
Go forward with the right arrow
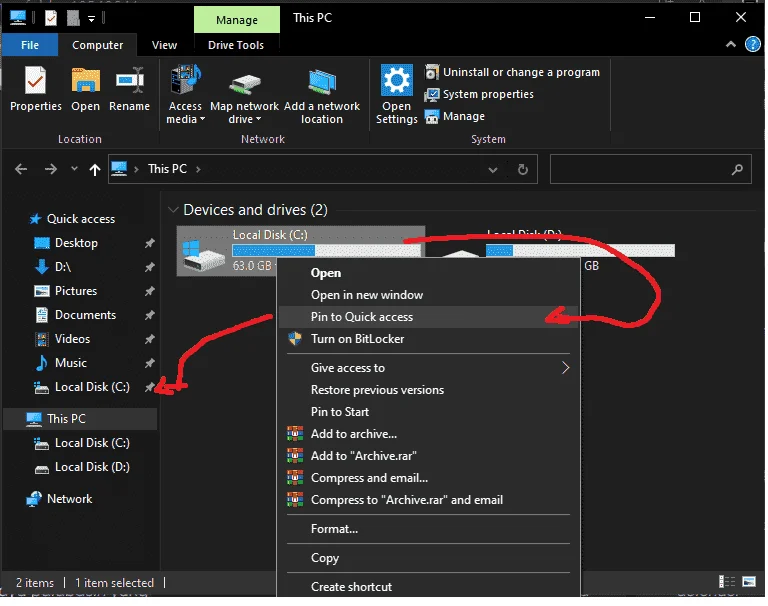50,170
